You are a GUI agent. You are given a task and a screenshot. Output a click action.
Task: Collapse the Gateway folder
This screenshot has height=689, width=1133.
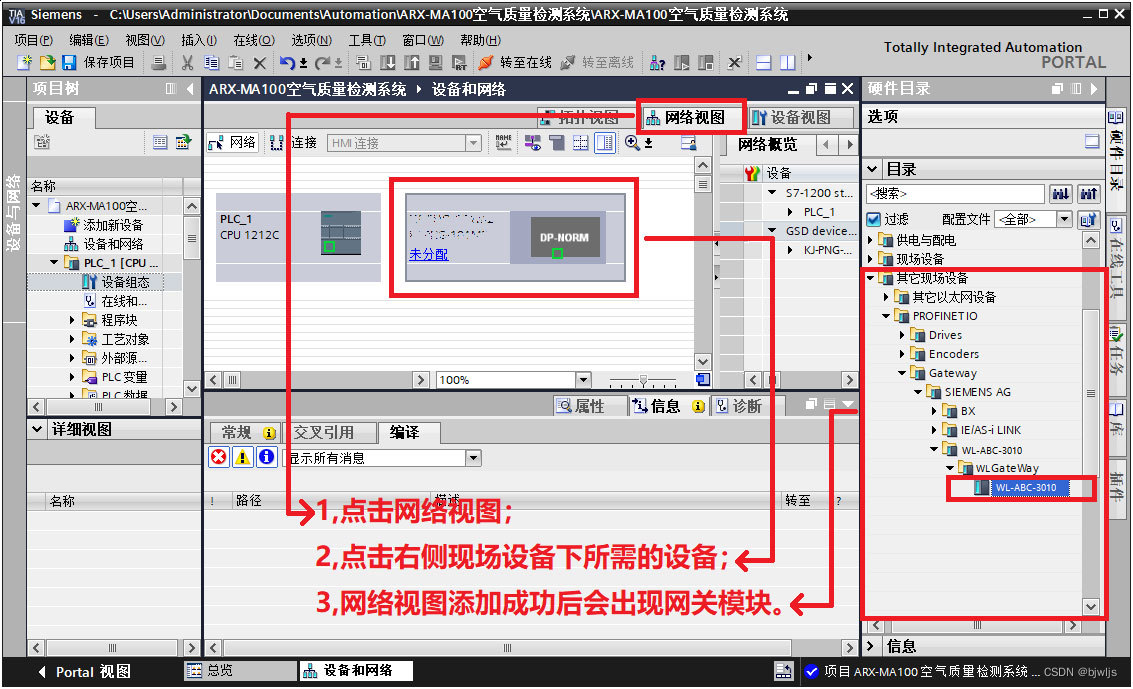pos(902,373)
